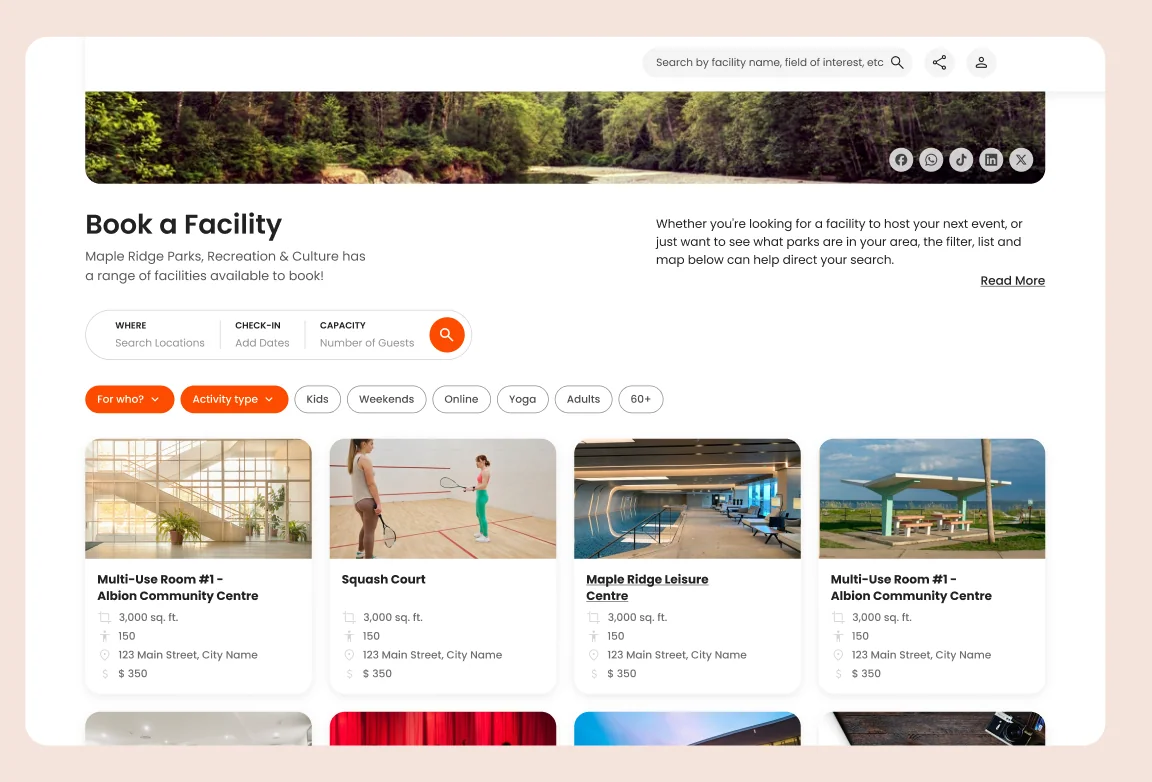Image resolution: width=1152 pixels, height=782 pixels.
Task: Click "3,000 sq. ft." on the Maple Ridge Leisure Centre card
Action: 637,617
